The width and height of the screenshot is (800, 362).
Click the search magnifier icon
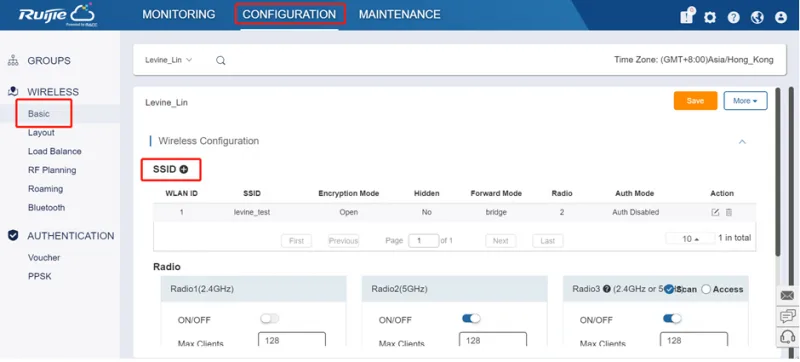tap(220, 60)
